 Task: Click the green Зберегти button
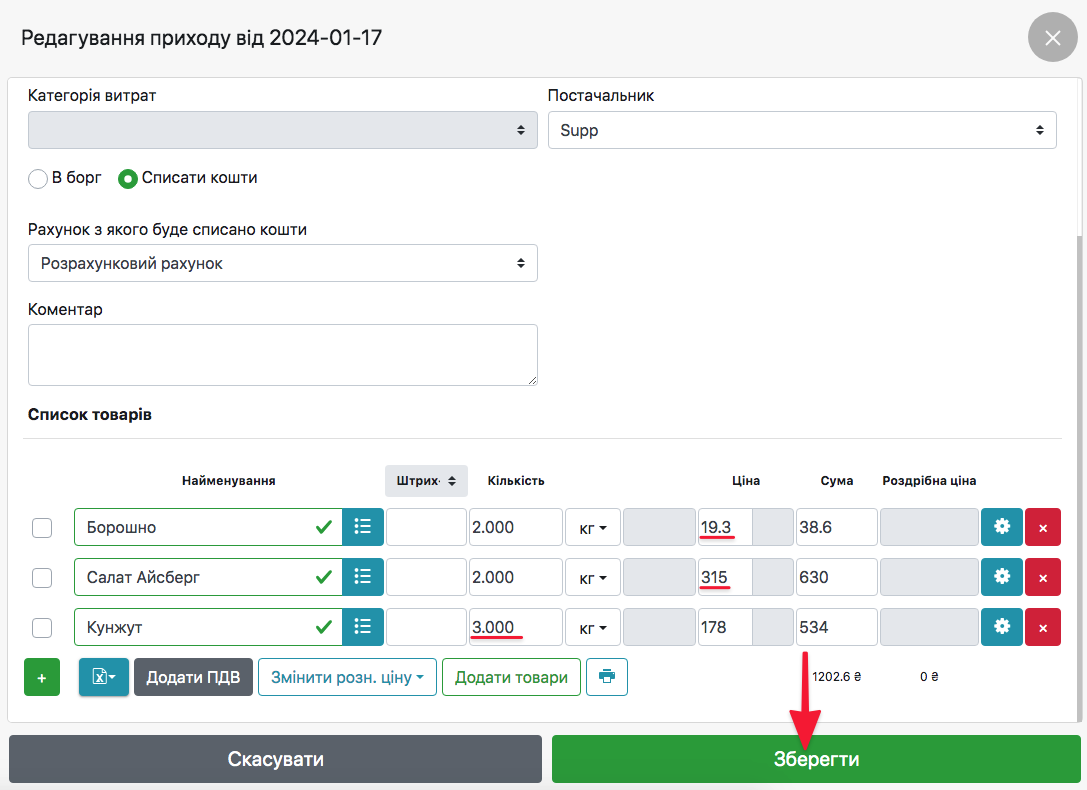point(816,759)
